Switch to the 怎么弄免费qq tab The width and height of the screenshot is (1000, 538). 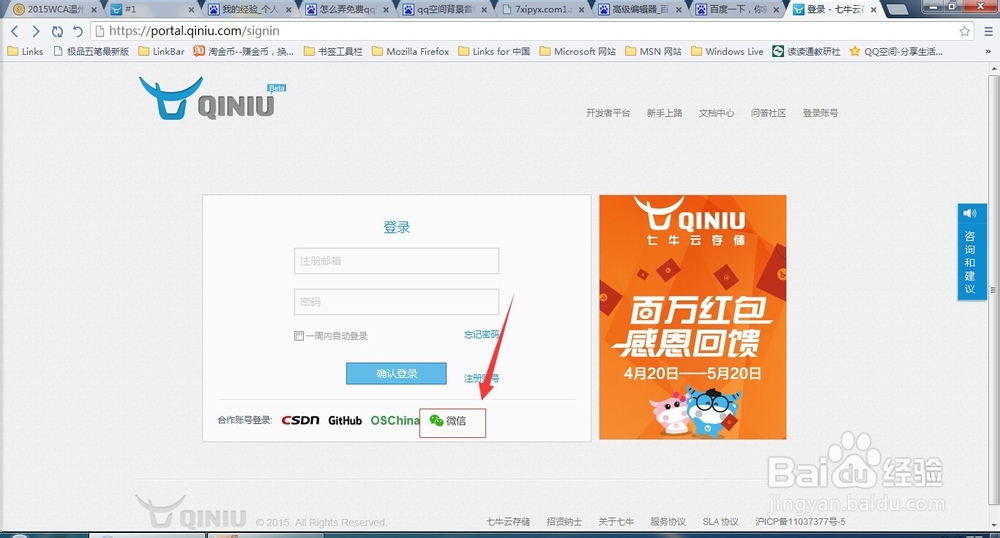[x=346, y=10]
